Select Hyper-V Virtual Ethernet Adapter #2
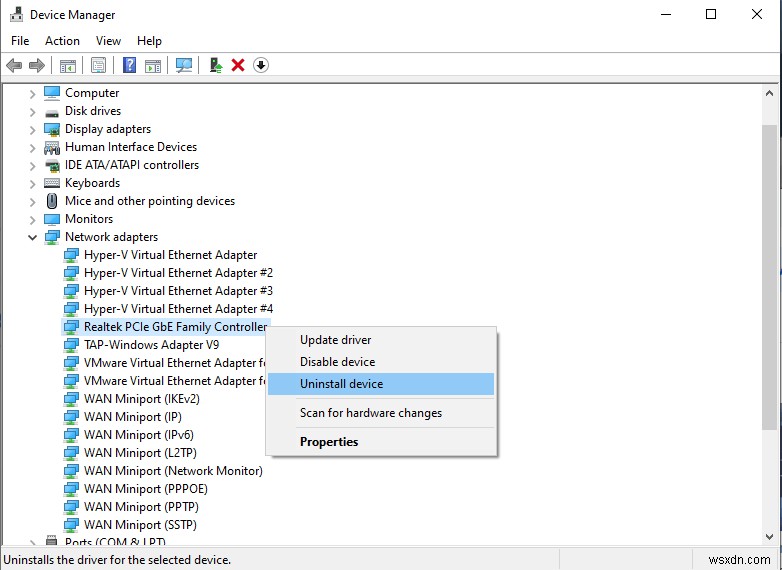The image size is (782, 570). (179, 273)
